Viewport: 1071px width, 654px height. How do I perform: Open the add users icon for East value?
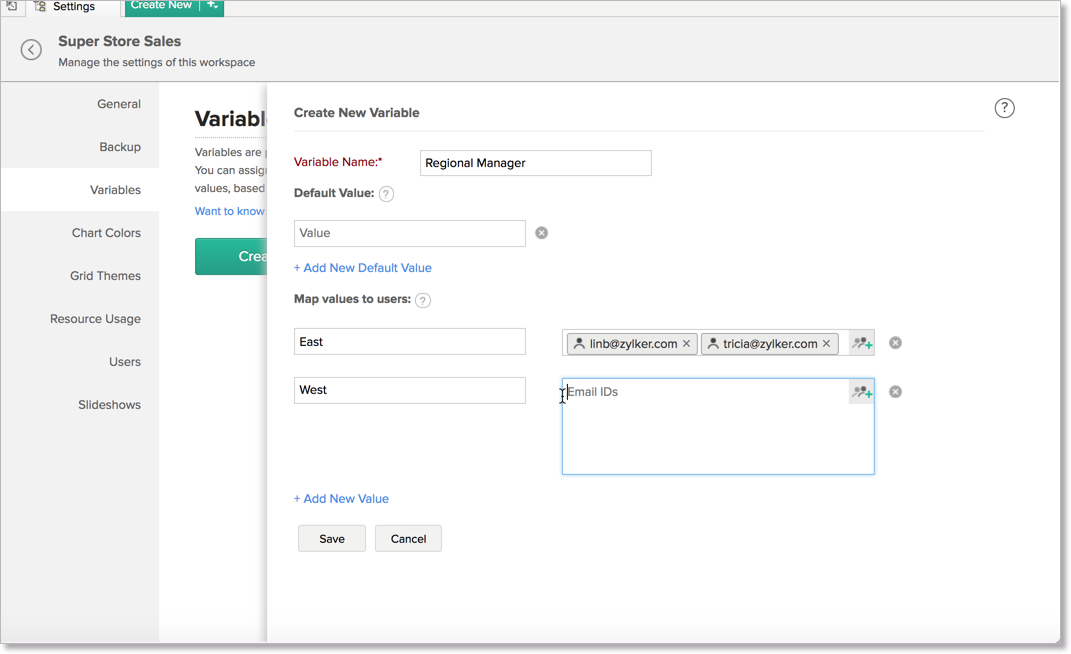pyautogui.click(x=860, y=342)
